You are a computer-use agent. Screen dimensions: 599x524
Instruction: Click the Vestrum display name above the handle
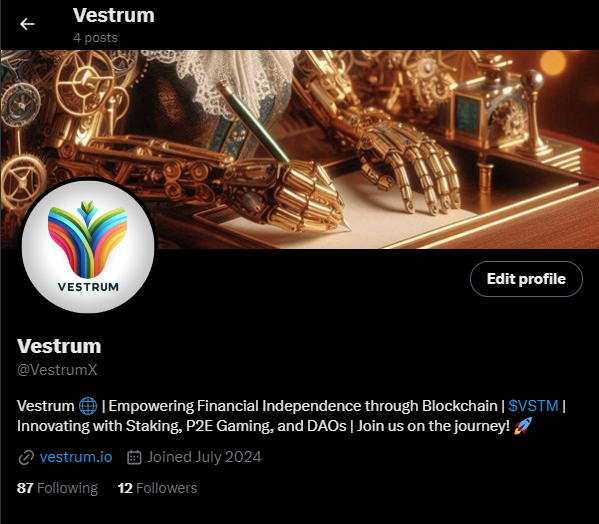click(59, 346)
